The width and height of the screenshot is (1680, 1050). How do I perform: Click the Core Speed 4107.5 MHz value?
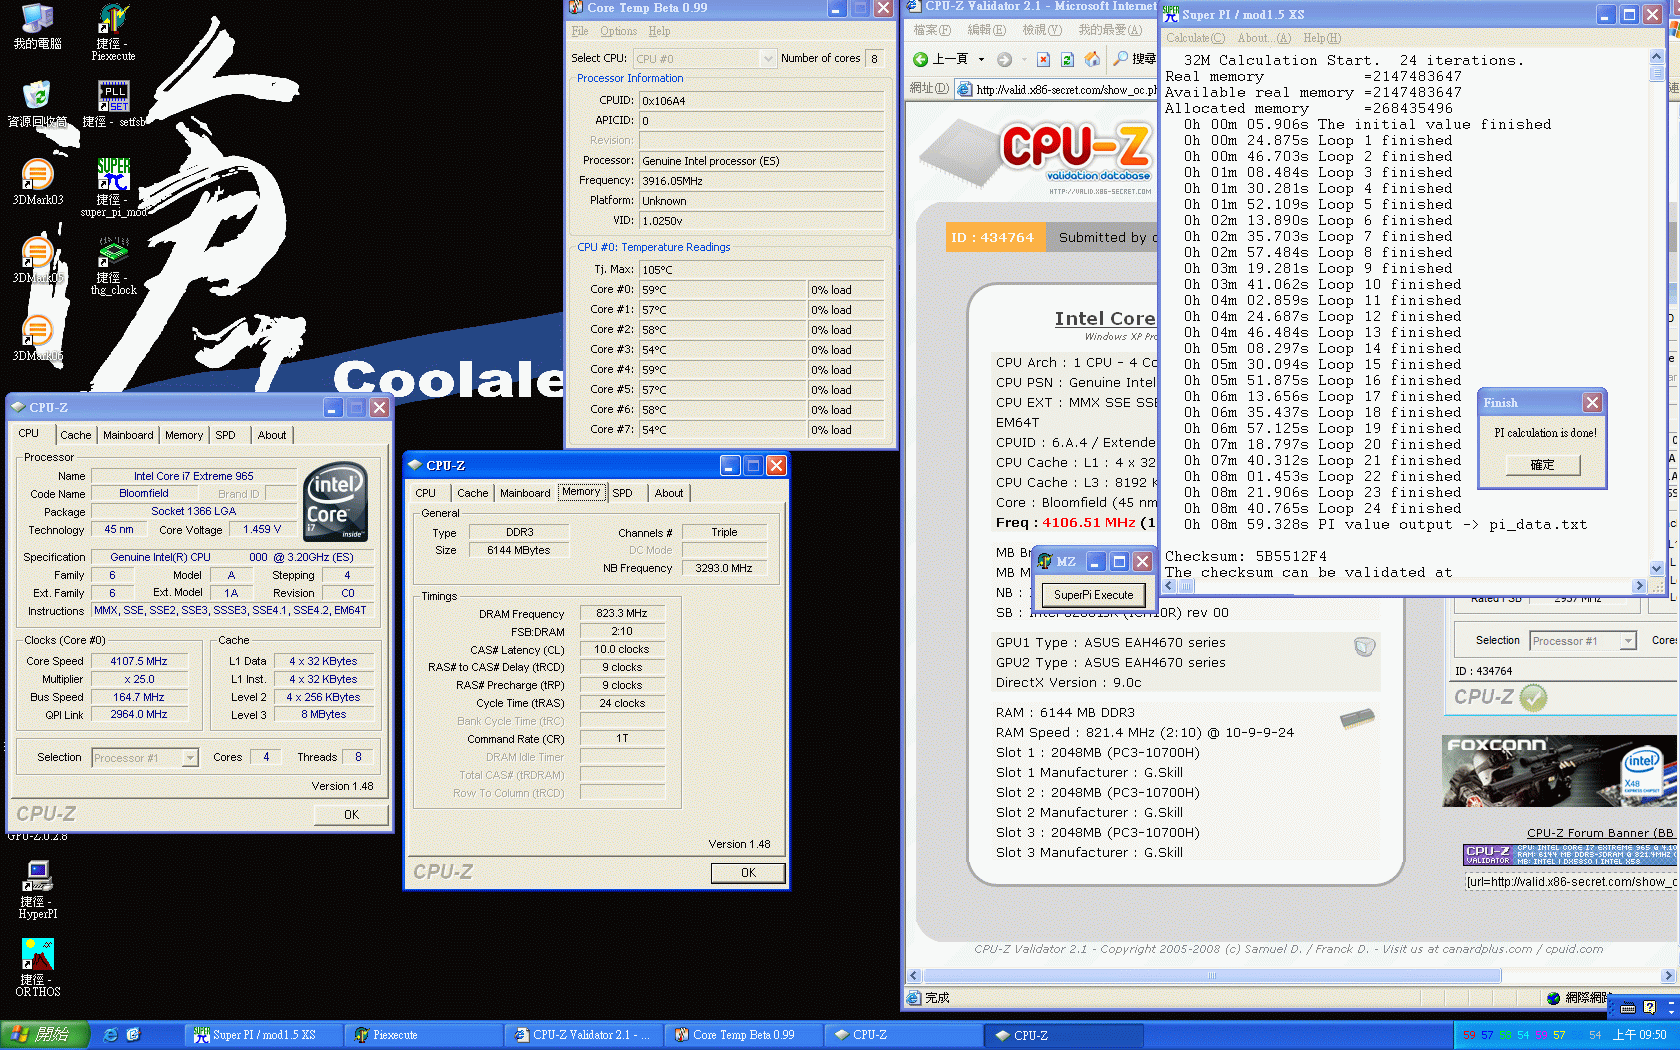pos(139,661)
